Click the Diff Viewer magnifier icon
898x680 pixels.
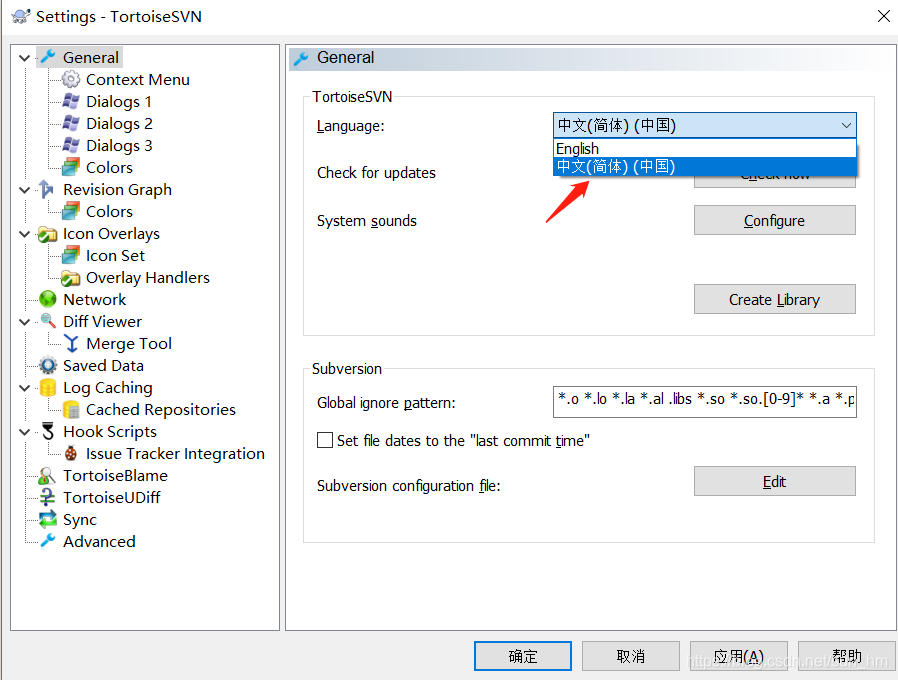pyautogui.click(x=48, y=321)
